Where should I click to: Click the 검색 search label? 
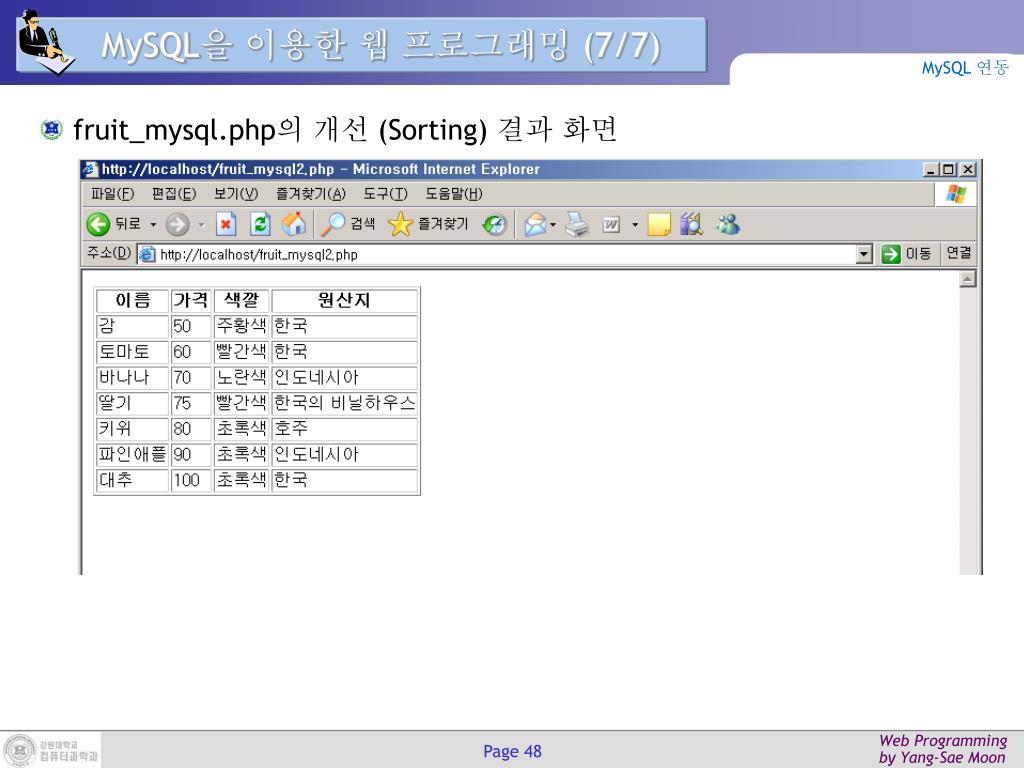click(363, 224)
